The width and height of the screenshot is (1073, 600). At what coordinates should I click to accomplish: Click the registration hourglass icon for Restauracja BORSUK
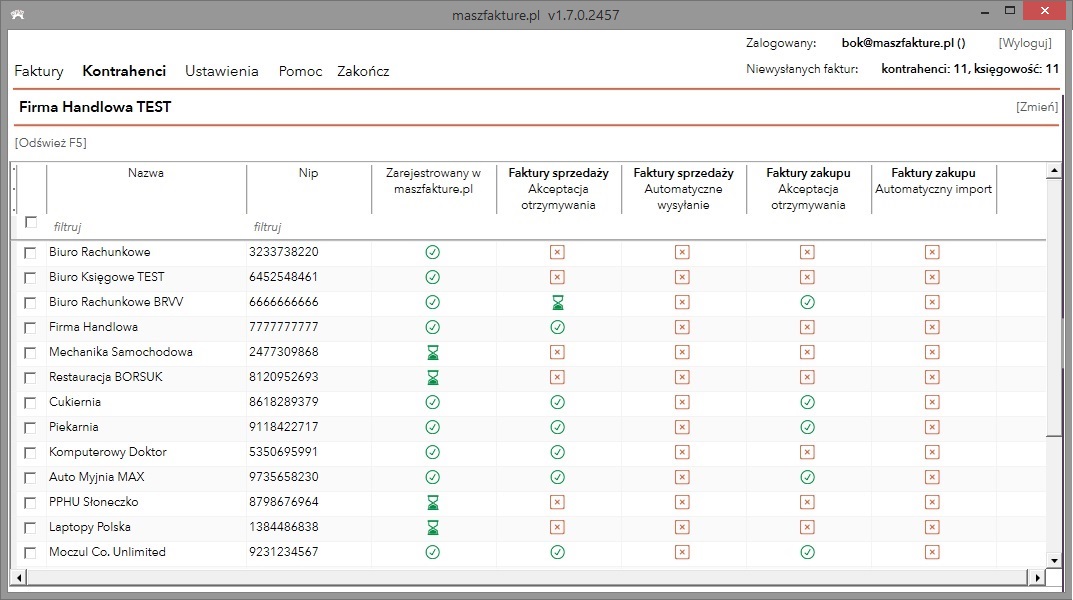tap(432, 378)
